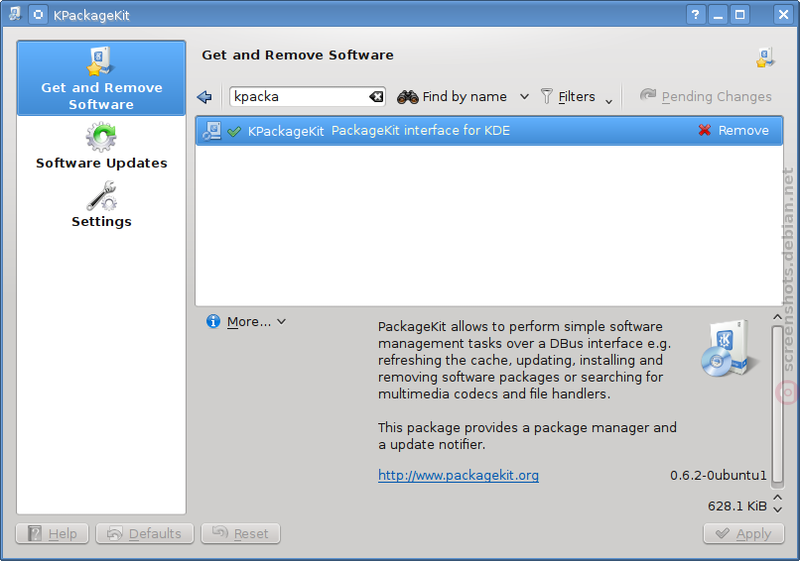Open the Settings section
800x561 pixels.
tap(101, 205)
